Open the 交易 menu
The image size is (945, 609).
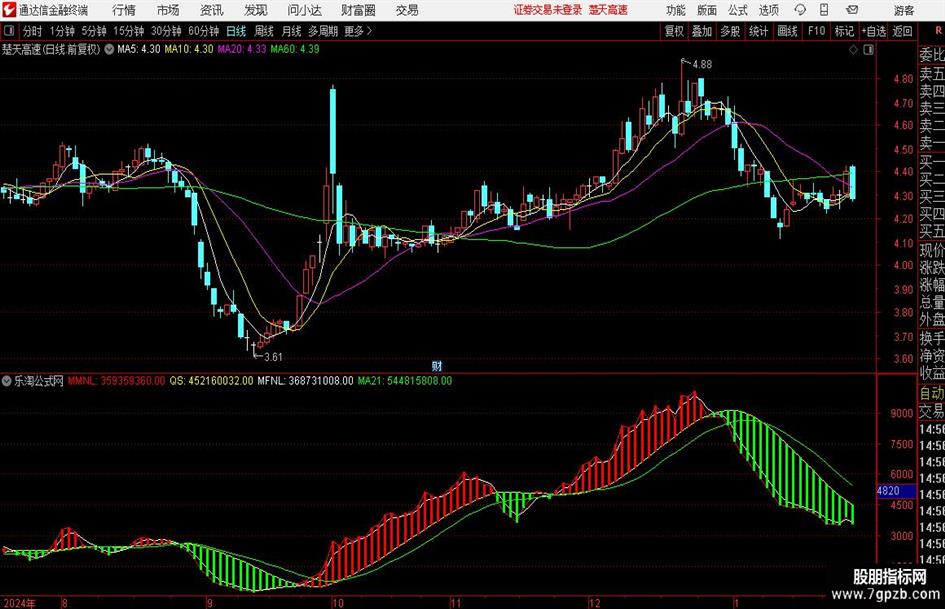(407, 10)
